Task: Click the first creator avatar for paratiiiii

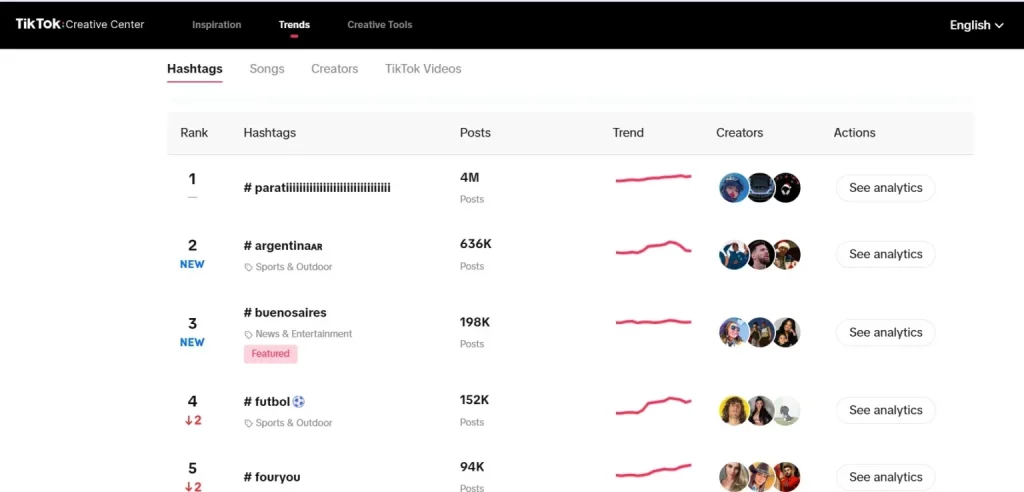Action: point(734,188)
